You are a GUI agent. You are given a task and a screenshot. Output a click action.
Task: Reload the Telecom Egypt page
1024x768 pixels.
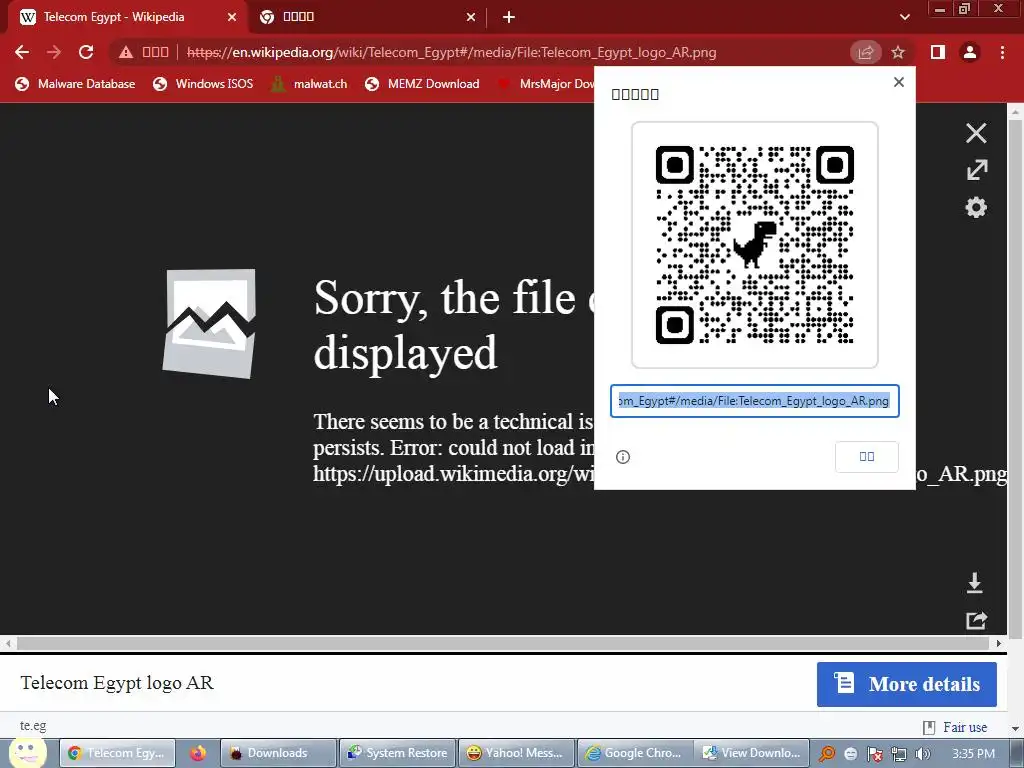tap(86, 52)
